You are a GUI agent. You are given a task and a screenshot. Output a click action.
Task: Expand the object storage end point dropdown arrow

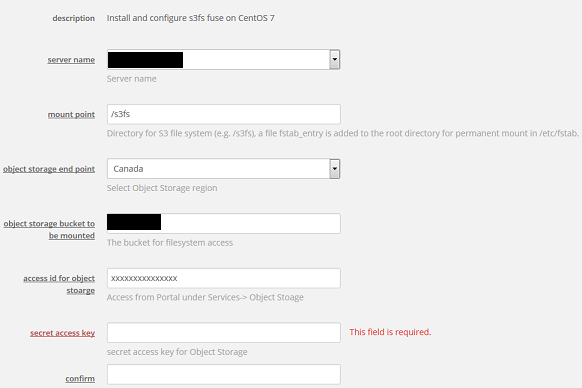[x=334, y=169]
